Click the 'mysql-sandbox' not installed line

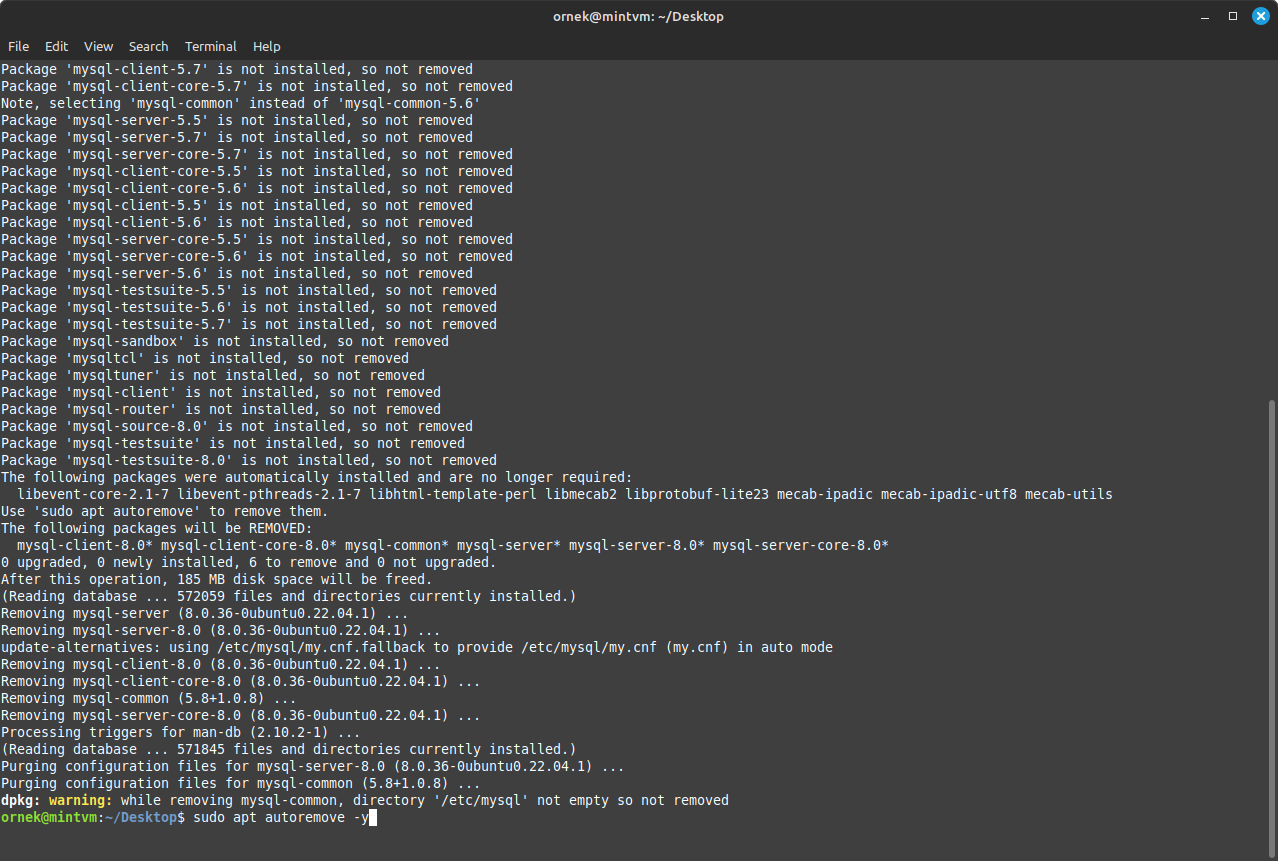pyautogui.click(x=225, y=342)
